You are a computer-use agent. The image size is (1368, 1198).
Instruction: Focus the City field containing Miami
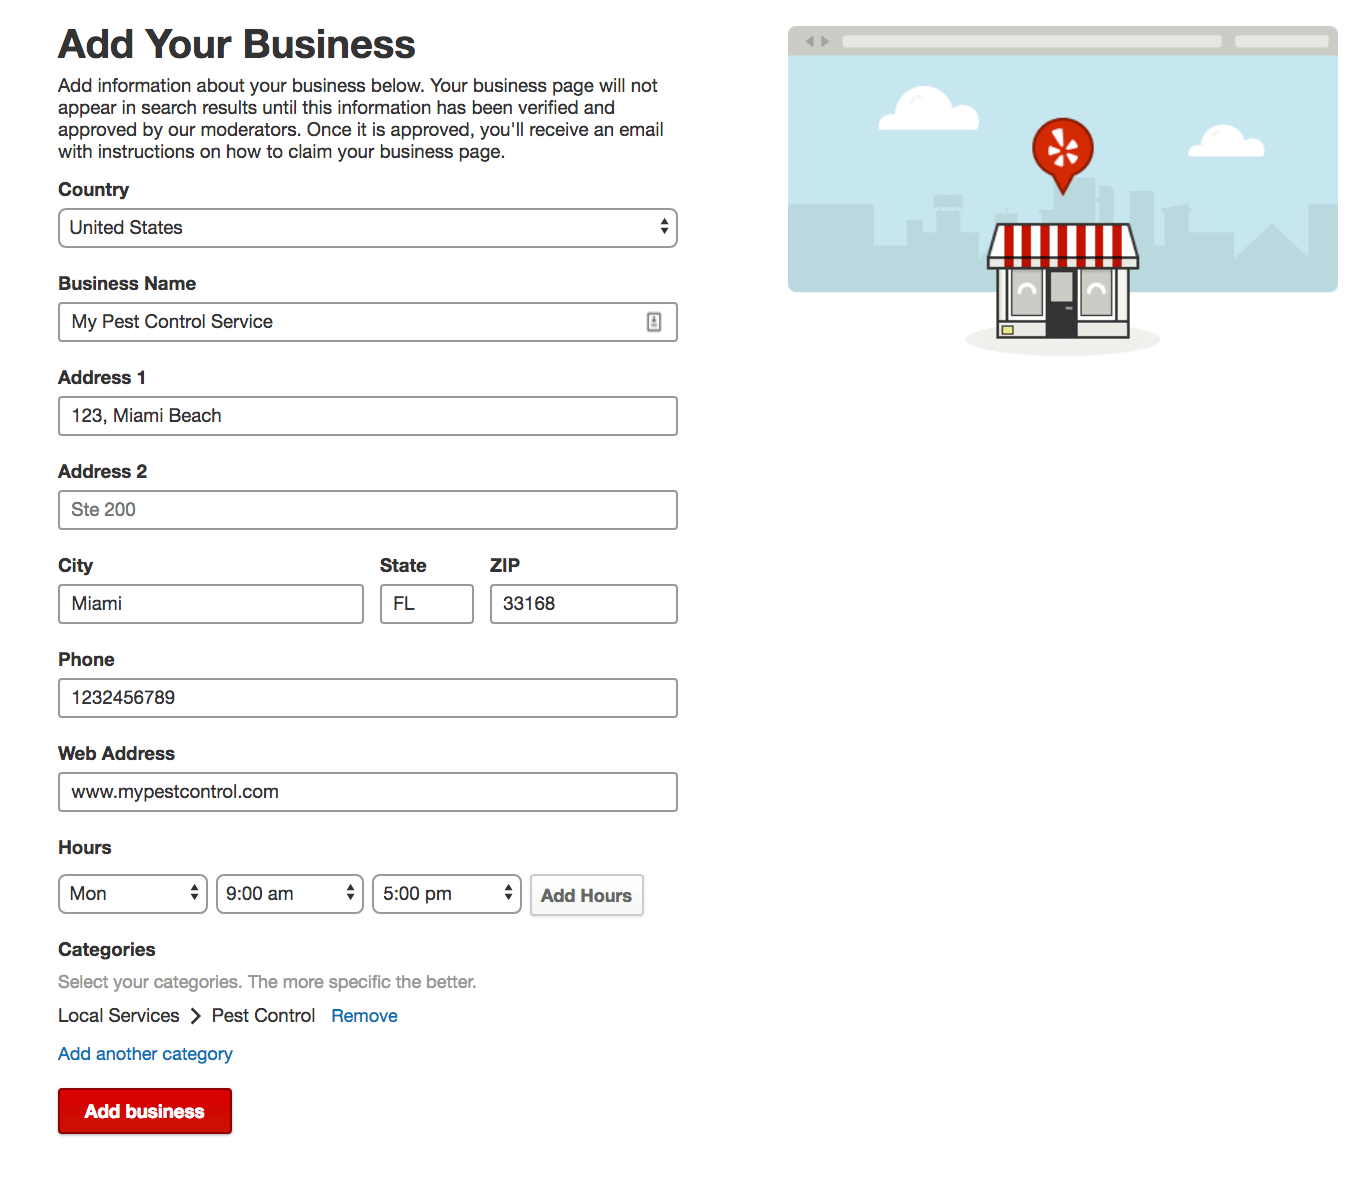pos(211,604)
